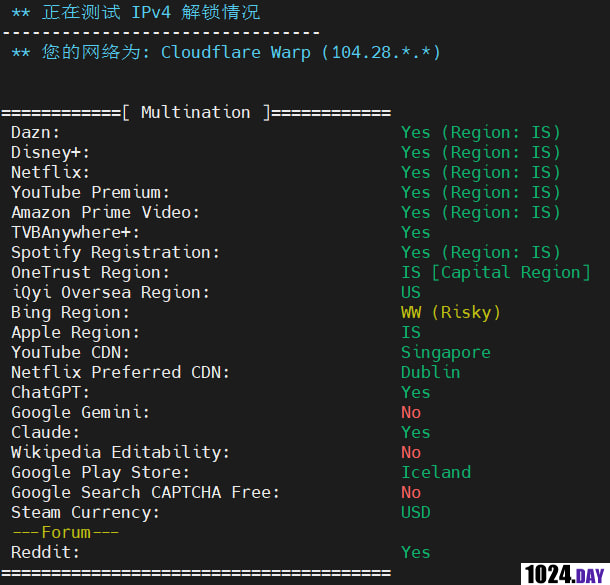This screenshot has width=610, height=585.
Task: Select the Multination section header
Action: (x=196, y=113)
